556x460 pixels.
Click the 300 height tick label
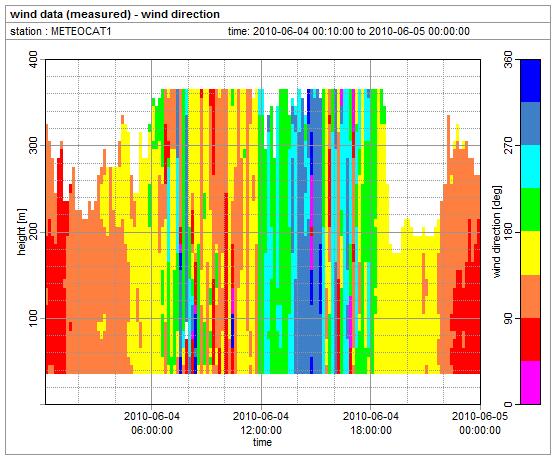point(33,146)
